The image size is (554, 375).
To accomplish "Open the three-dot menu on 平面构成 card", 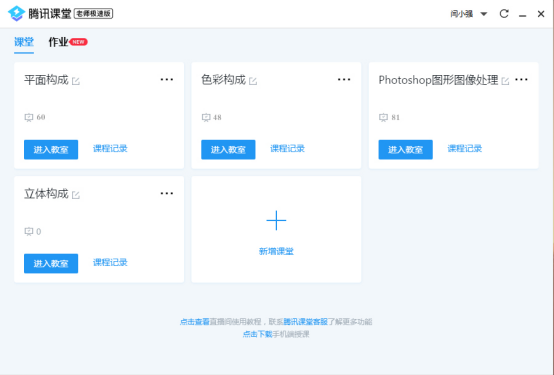I will [x=167, y=80].
